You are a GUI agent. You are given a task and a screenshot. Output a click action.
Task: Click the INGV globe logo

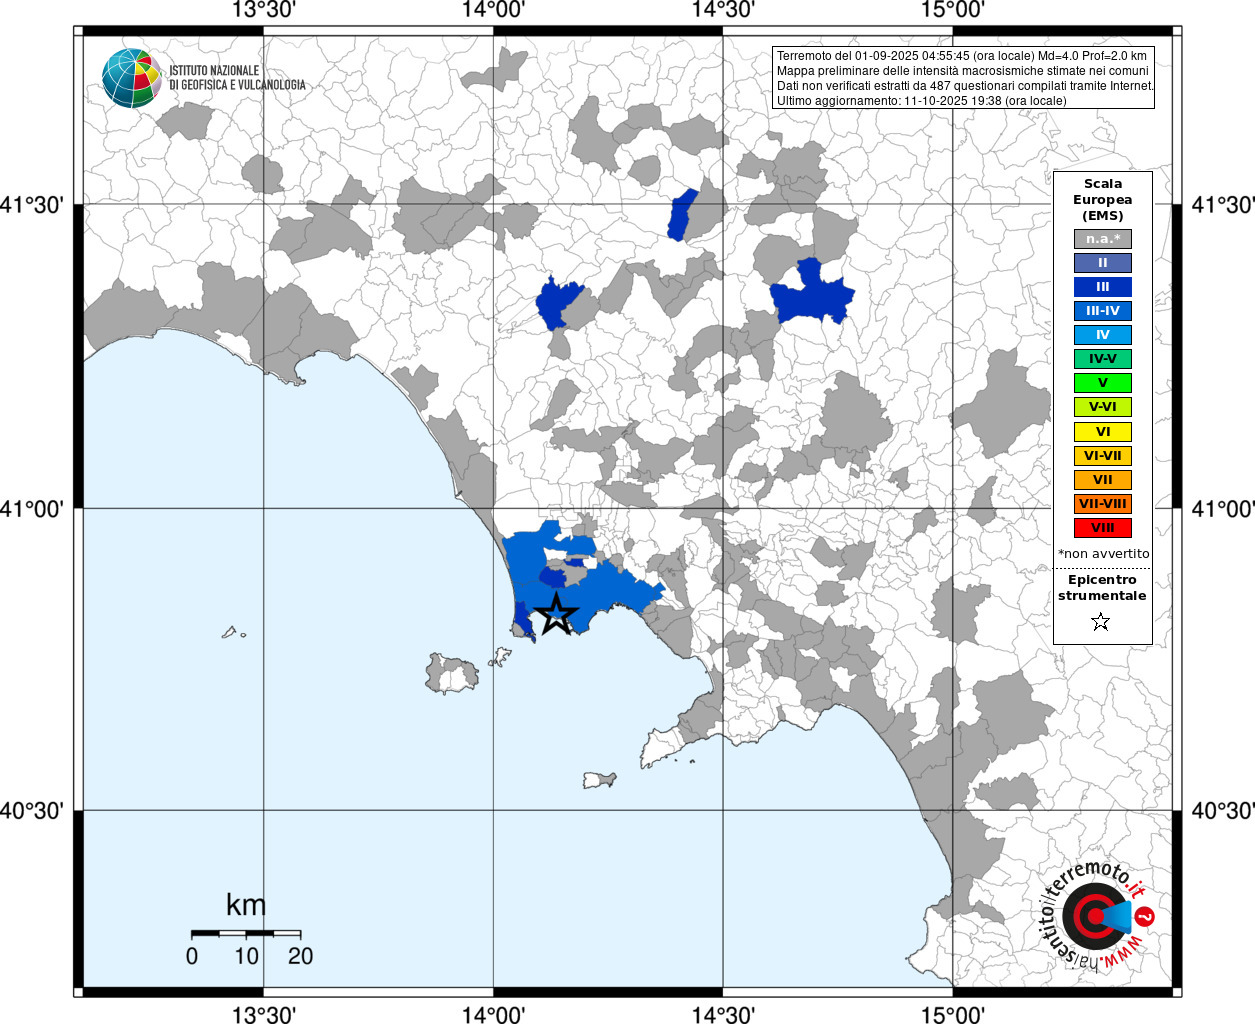(132, 78)
